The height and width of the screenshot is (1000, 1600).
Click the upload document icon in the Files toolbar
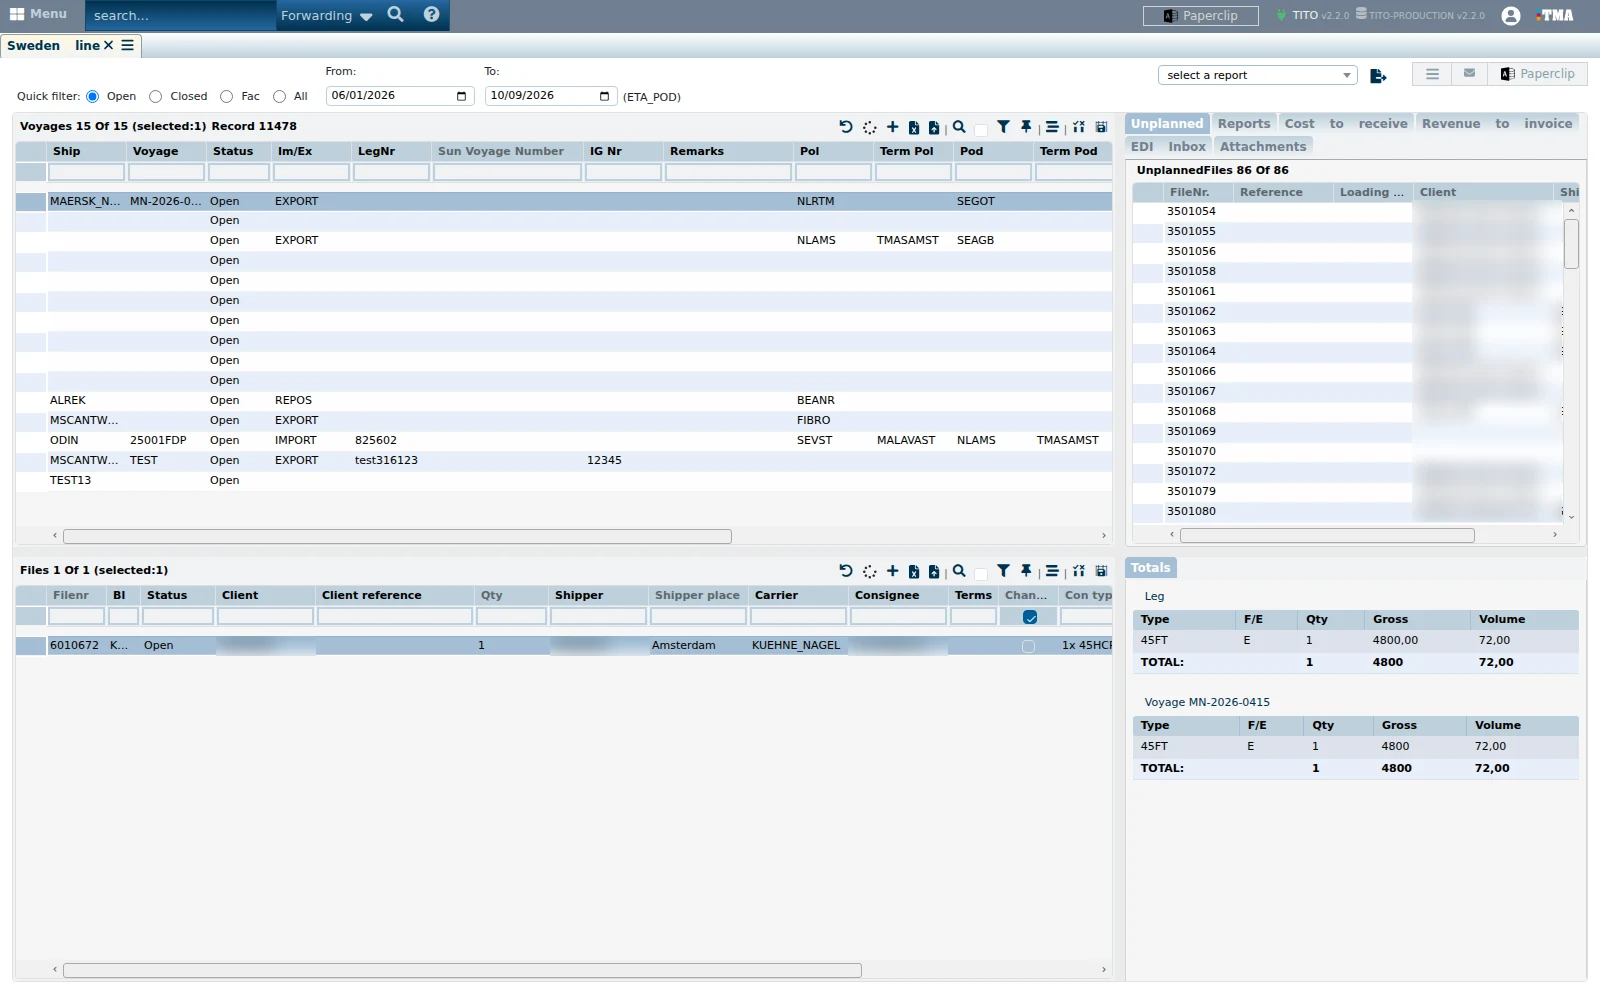[x=934, y=571]
